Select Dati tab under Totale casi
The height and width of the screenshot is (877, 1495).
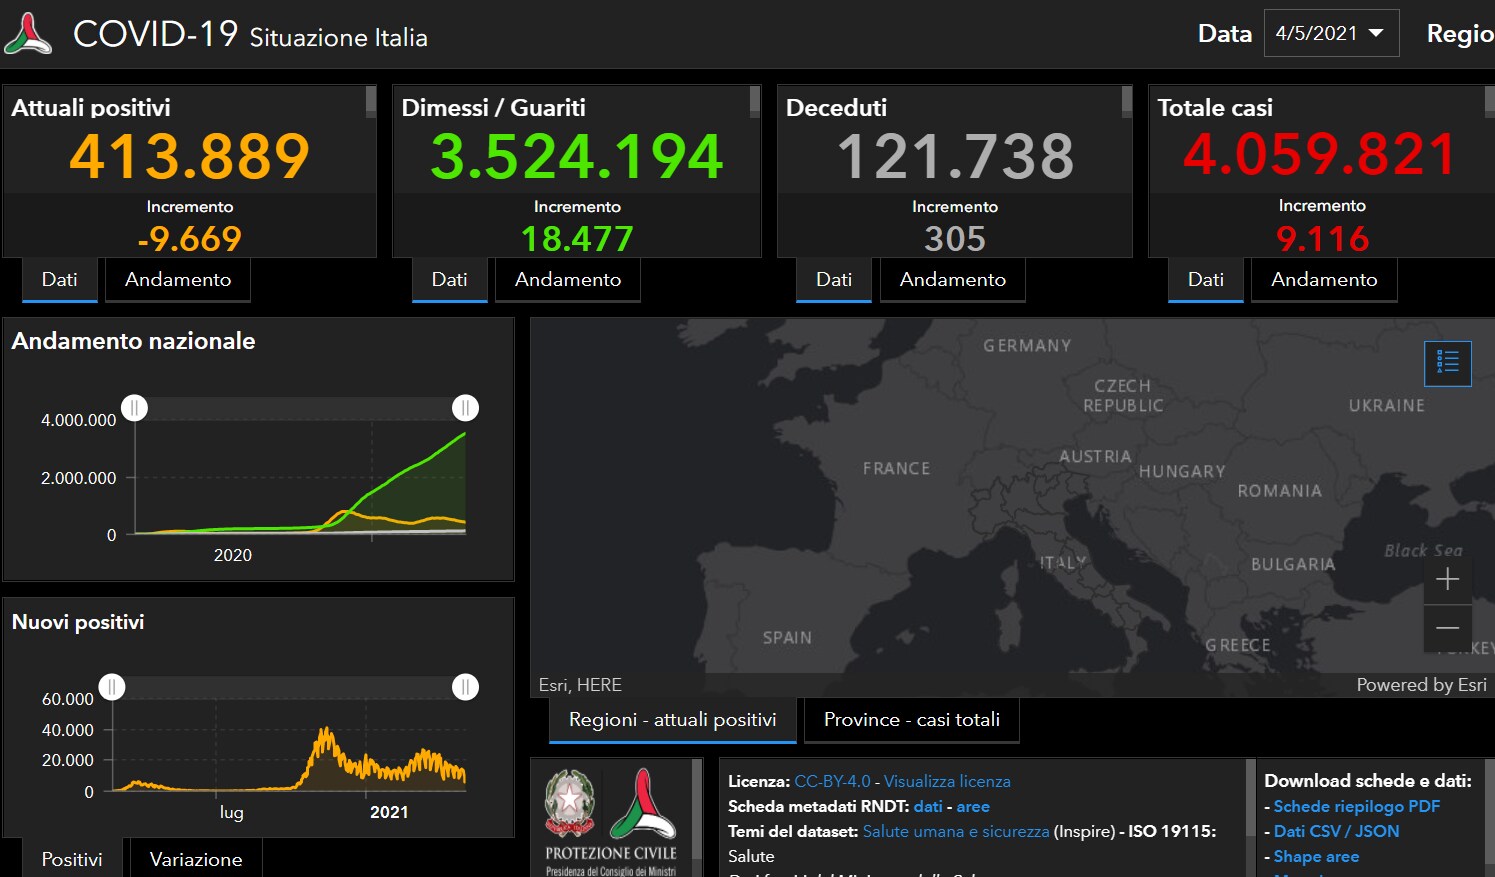pyautogui.click(x=1205, y=280)
